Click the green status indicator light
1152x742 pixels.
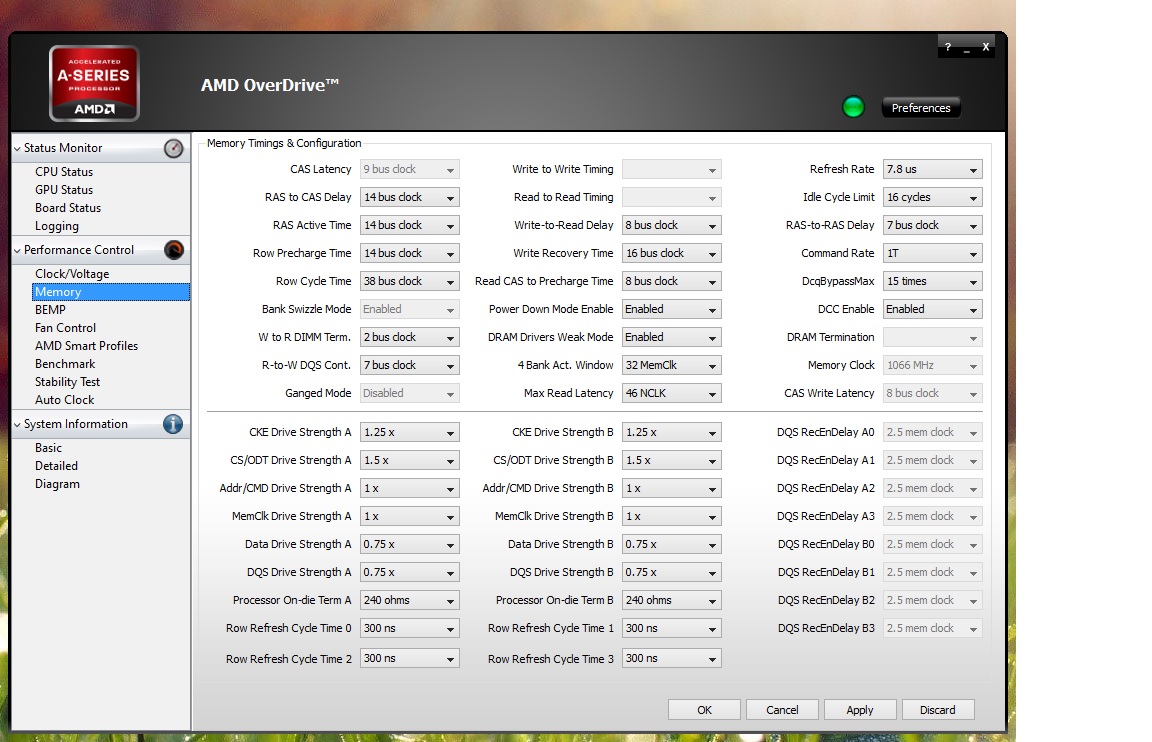tap(853, 107)
